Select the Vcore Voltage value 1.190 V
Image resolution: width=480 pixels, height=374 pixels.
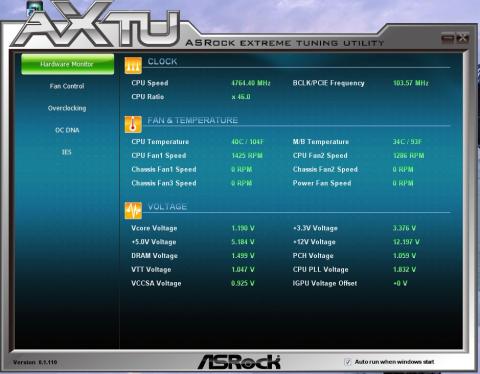click(x=243, y=228)
